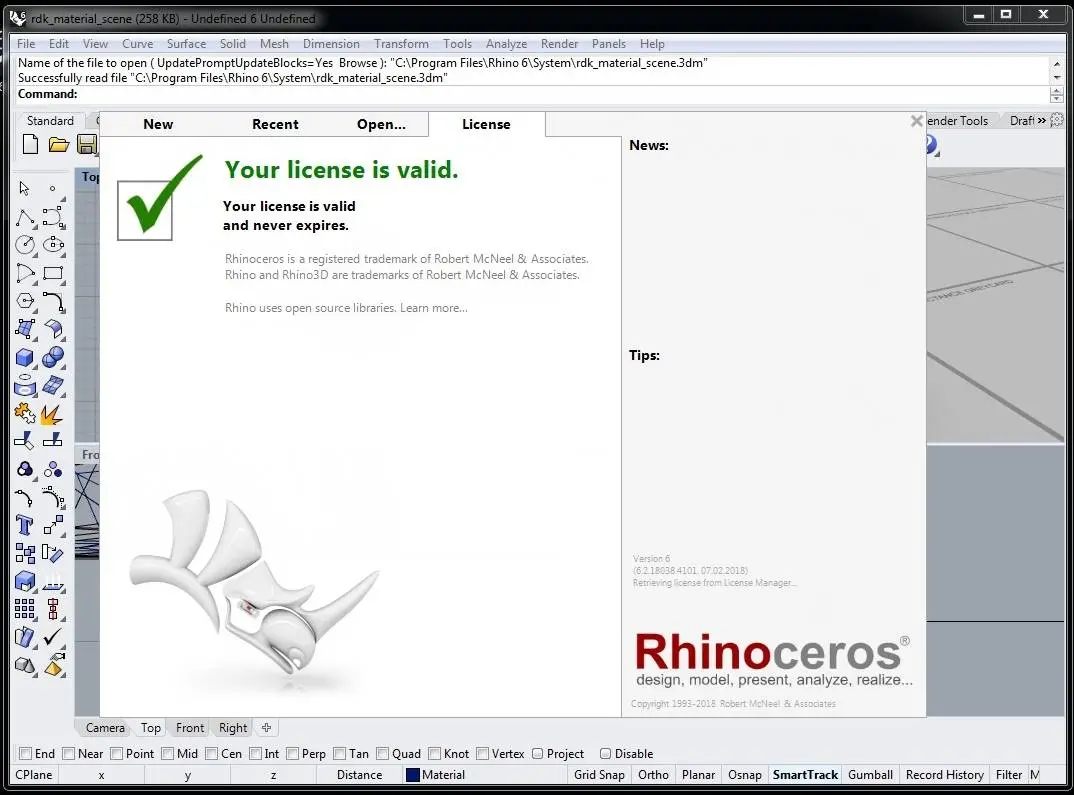Open the Analyze menu
This screenshot has width=1074, height=795.
point(506,44)
